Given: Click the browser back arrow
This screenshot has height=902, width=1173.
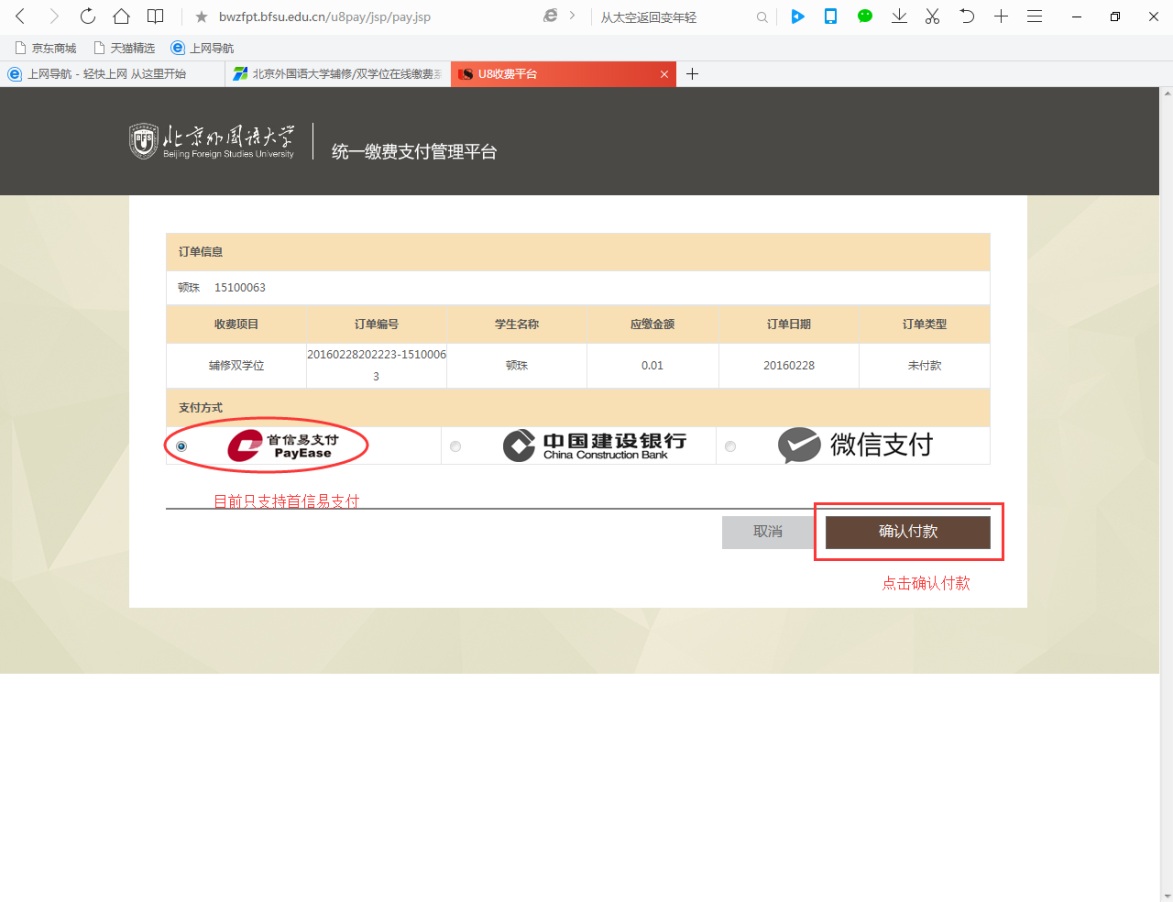Looking at the screenshot, I should pyautogui.click(x=20, y=16).
